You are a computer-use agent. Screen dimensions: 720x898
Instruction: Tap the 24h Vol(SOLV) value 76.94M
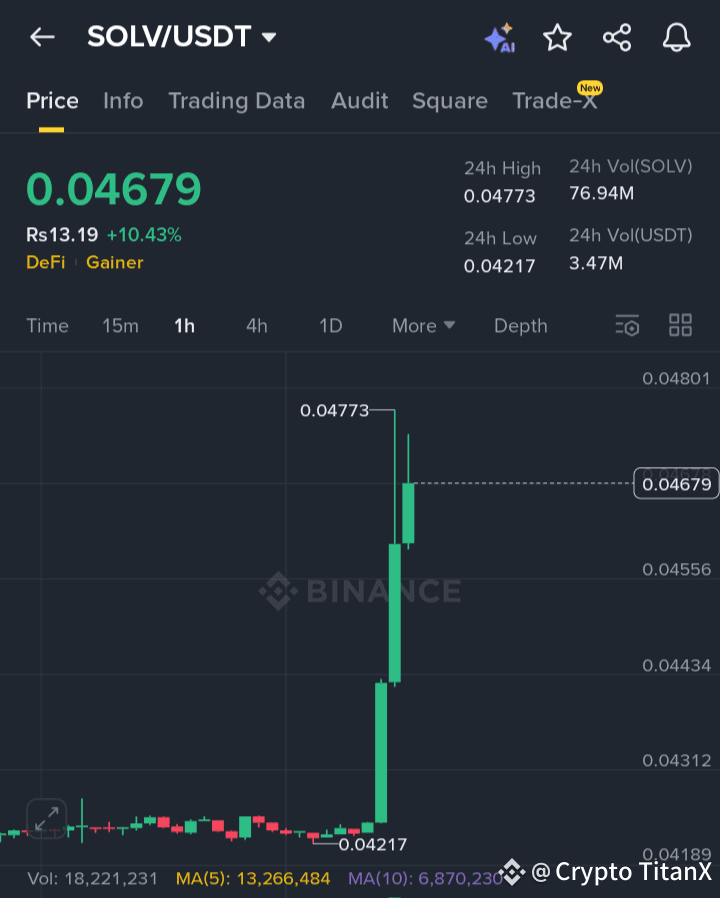tap(601, 194)
